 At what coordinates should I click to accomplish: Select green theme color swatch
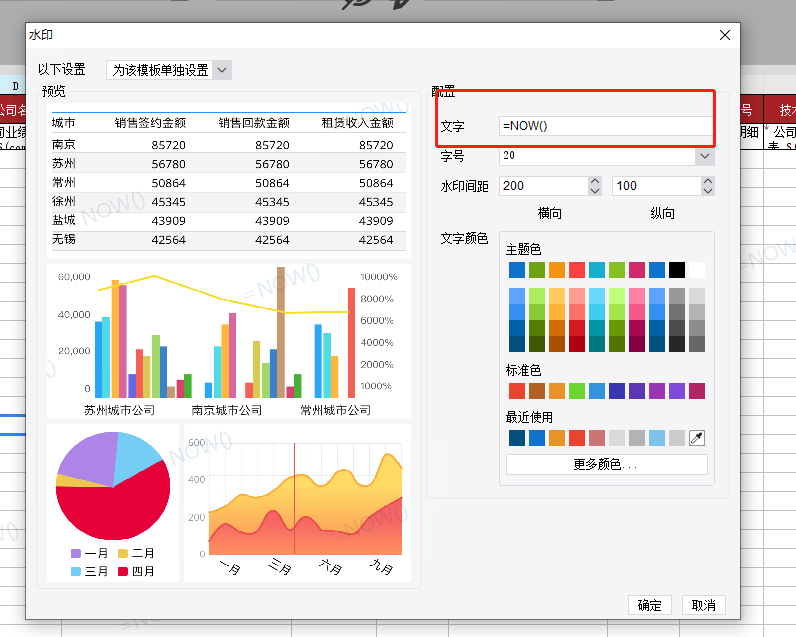click(537, 270)
